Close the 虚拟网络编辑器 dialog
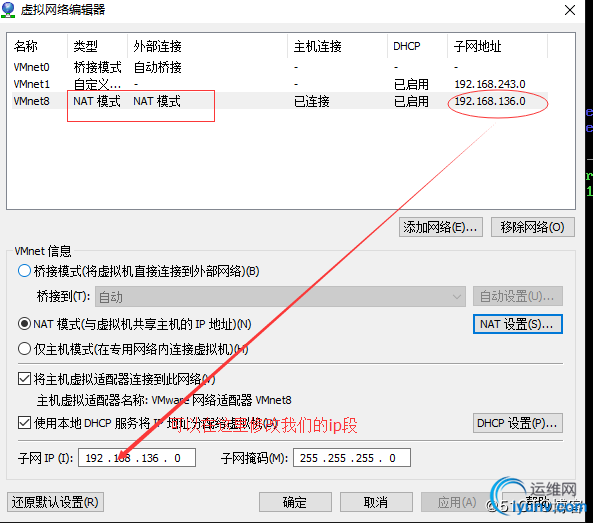 click(570, 10)
